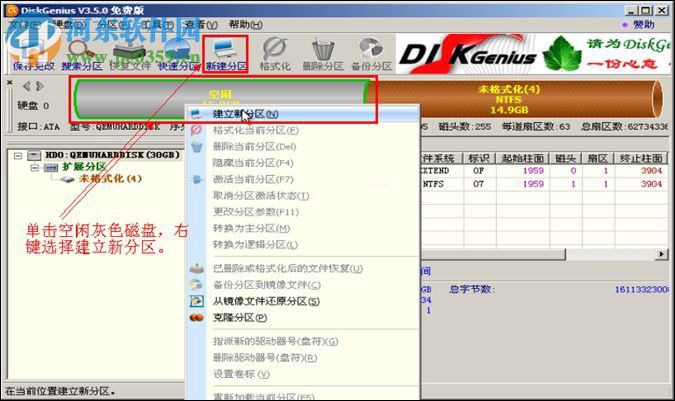Select HD0:QEMUHARDDISK(30GB) in the tree

[x=112, y=155]
